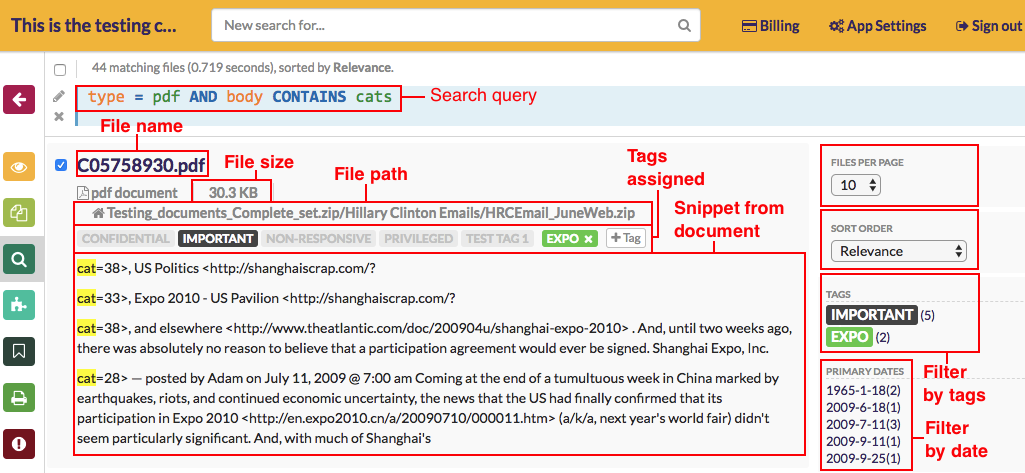Click the bookmark sidebar icon
Viewport: 1025px width, 473px height.
pyautogui.click(x=19, y=351)
